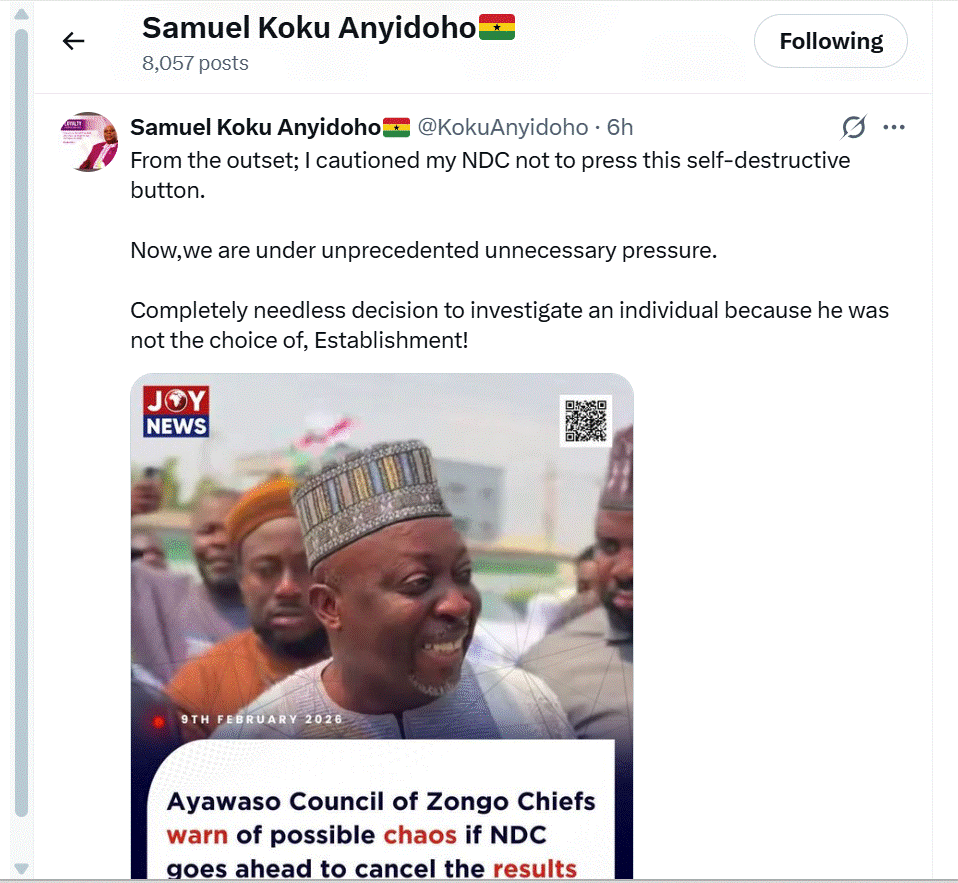Go back using the left arrow
Viewport: 958px width, 883px height.
point(74,41)
